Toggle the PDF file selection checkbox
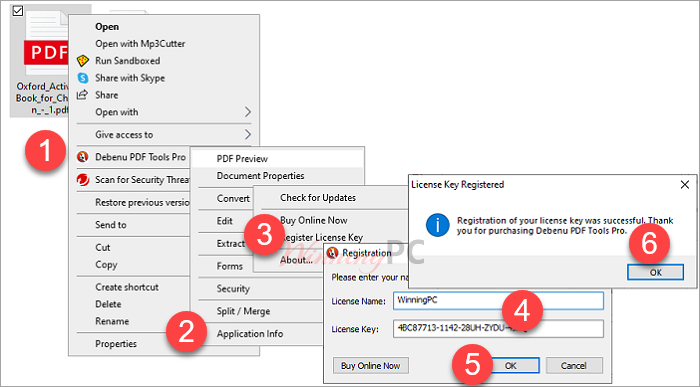Image resolution: width=700 pixels, height=387 pixels. 17,10
